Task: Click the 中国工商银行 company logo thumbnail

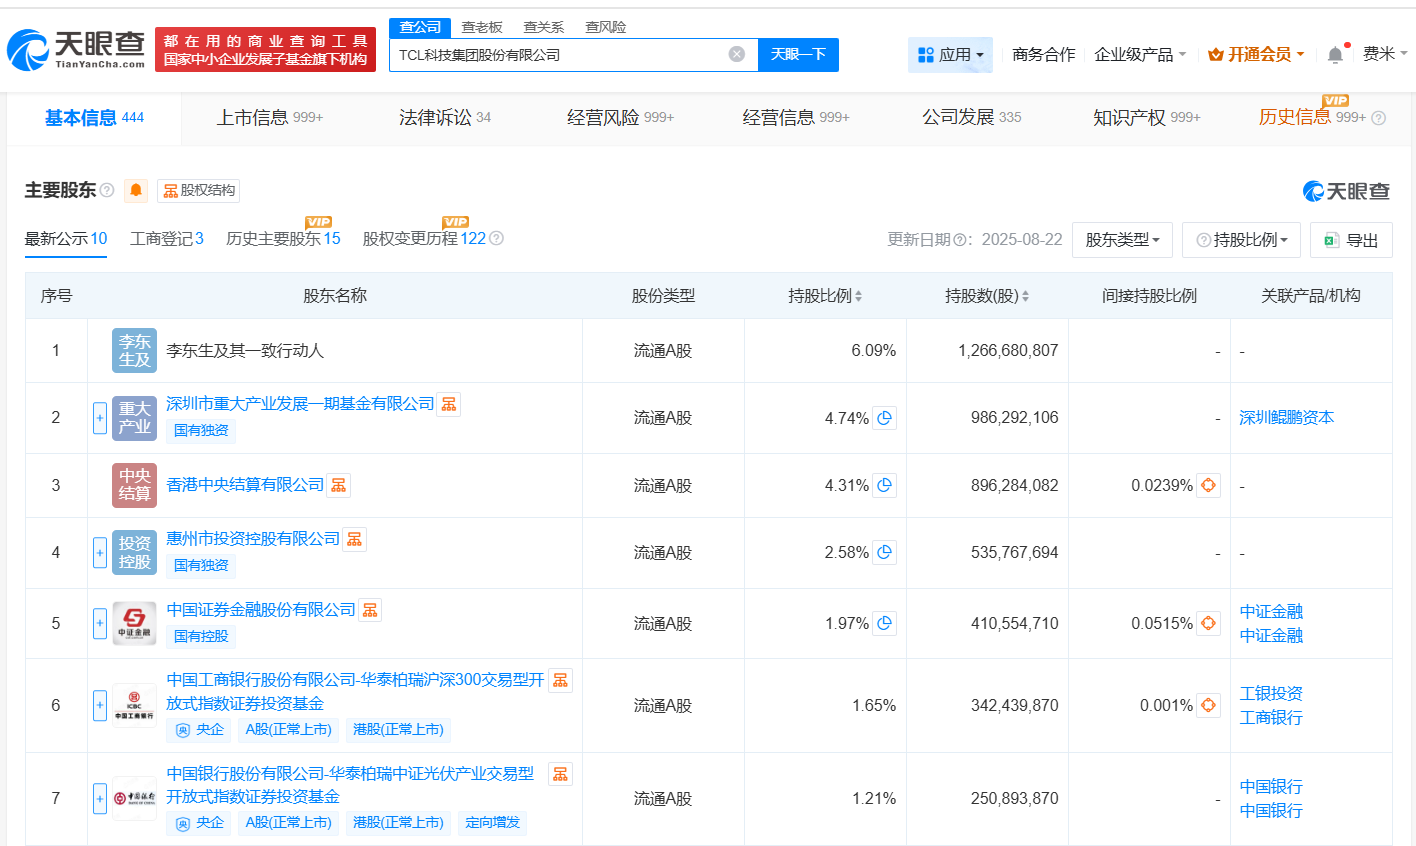Action: 134,704
